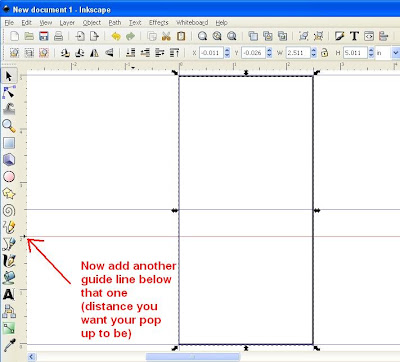Screen dimensions: 400x362
Task: Open the Path menu
Action: click(x=115, y=23)
